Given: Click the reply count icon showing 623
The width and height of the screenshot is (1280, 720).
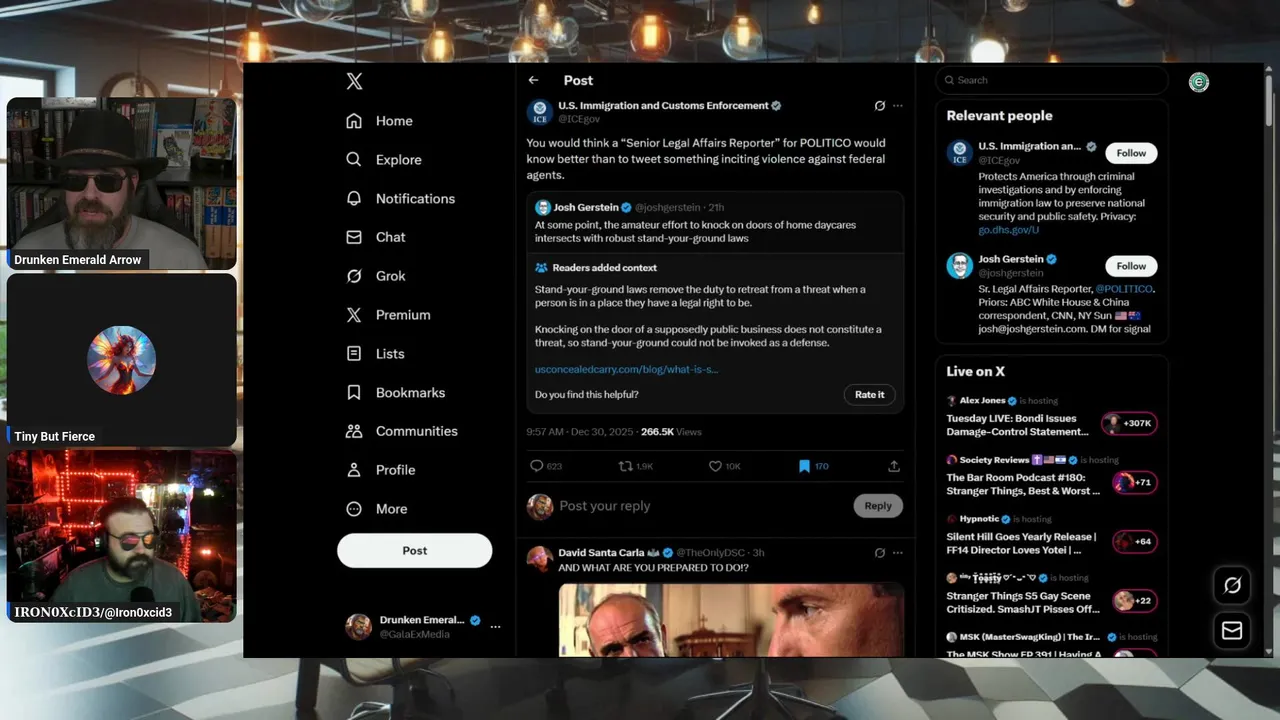Looking at the screenshot, I should pos(537,466).
